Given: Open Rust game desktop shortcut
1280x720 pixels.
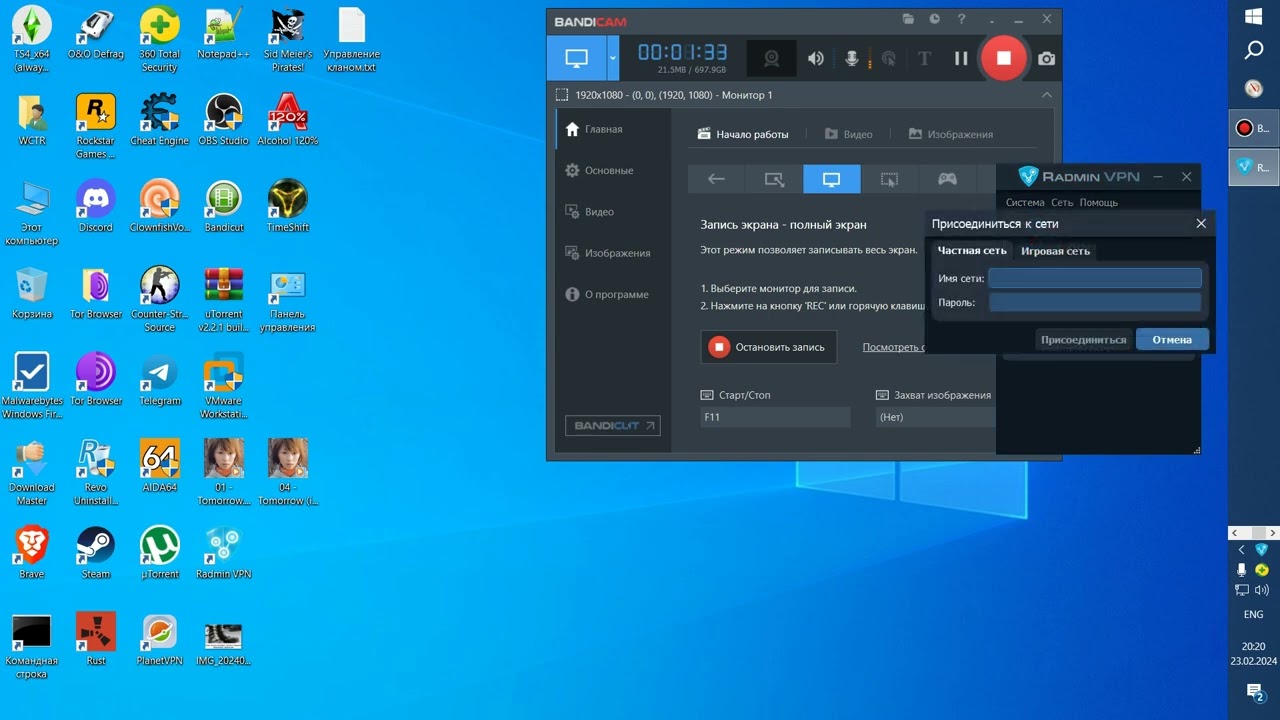Looking at the screenshot, I should pyautogui.click(x=96, y=640).
